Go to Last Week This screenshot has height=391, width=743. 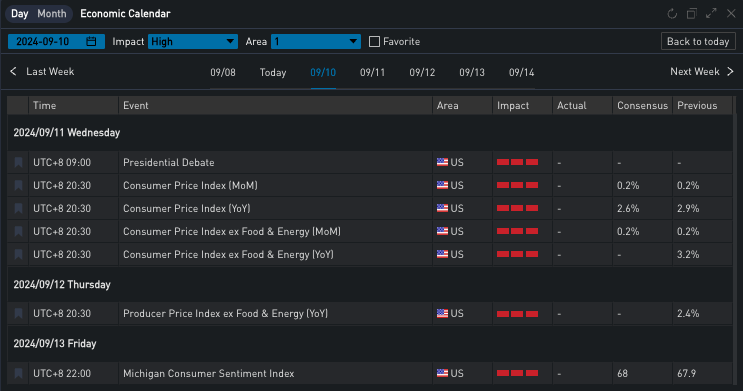click(42, 72)
